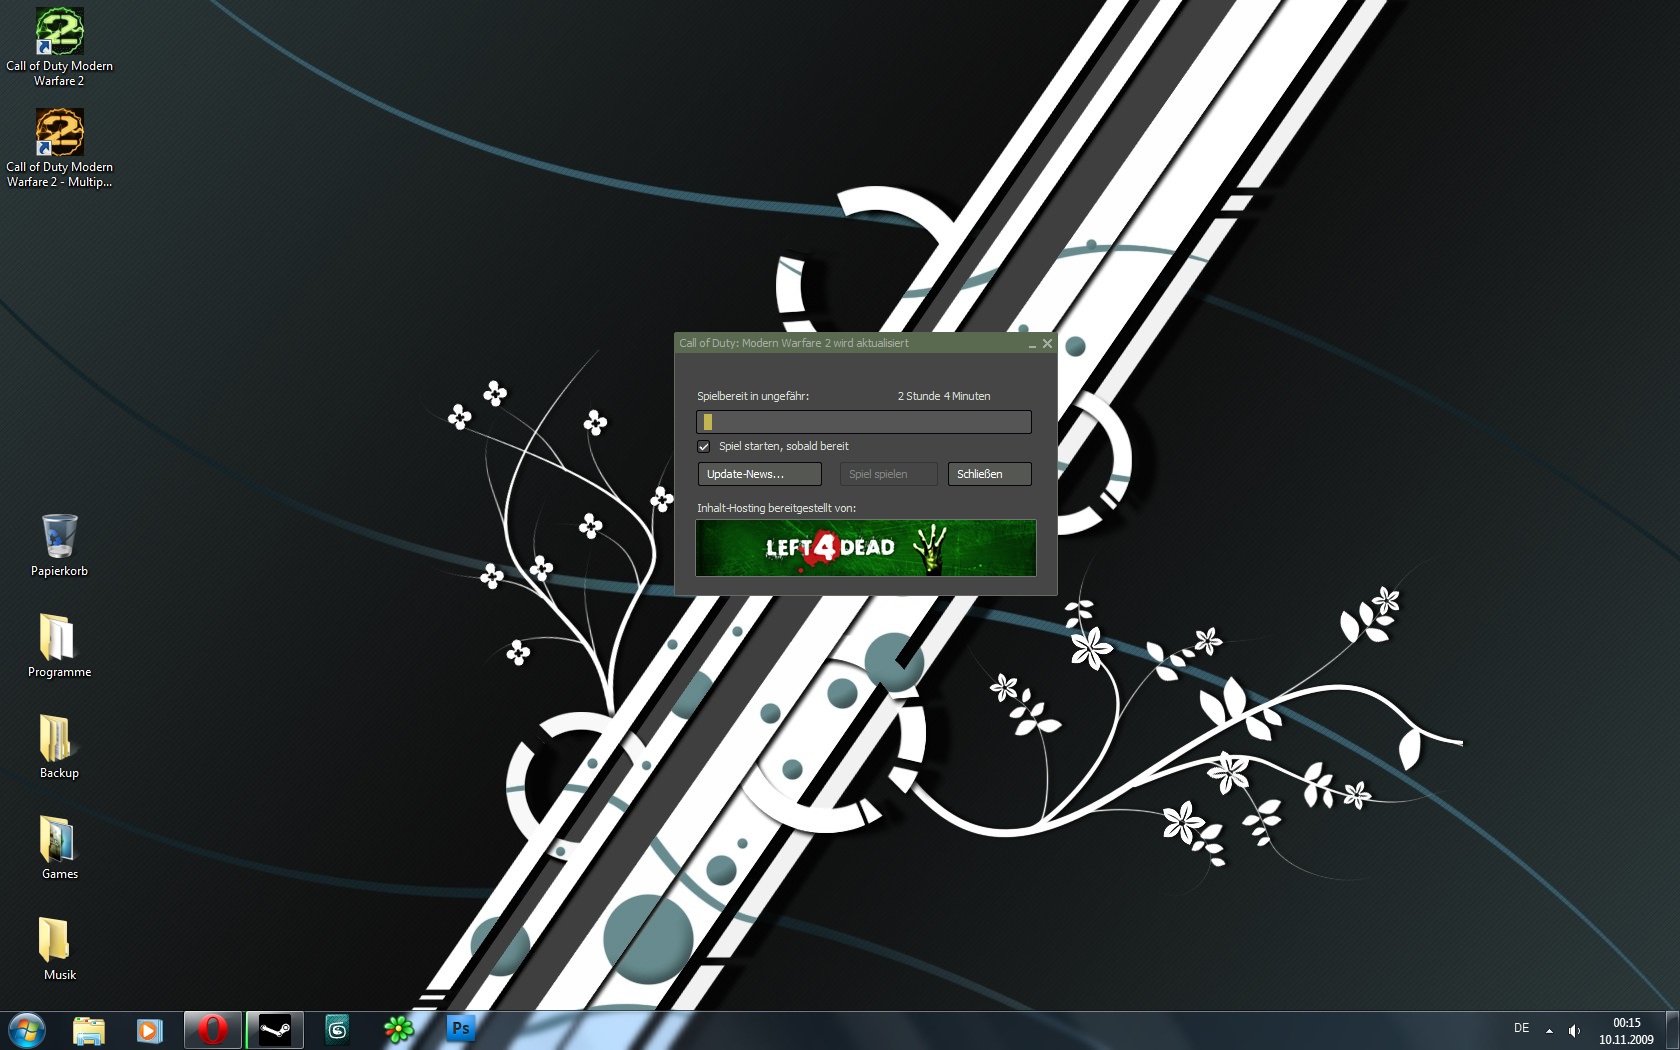
Task: Close the Steam update dialog with X
Action: (x=1047, y=343)
